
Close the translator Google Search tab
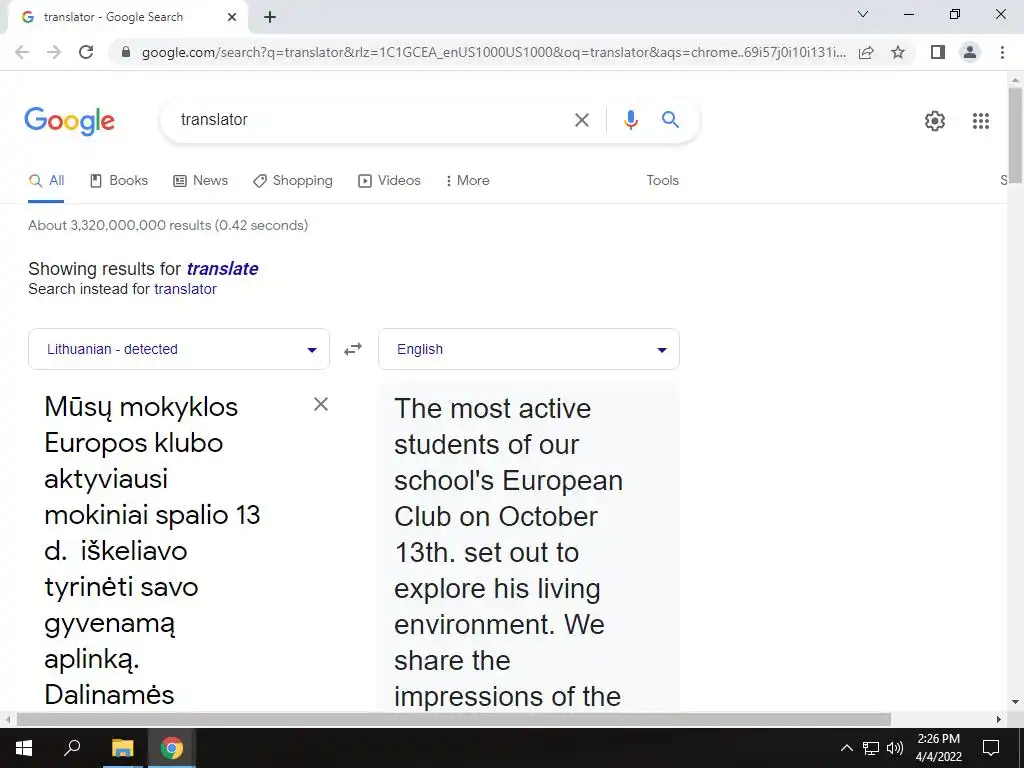pyautogui.click(x=232, y=17)
